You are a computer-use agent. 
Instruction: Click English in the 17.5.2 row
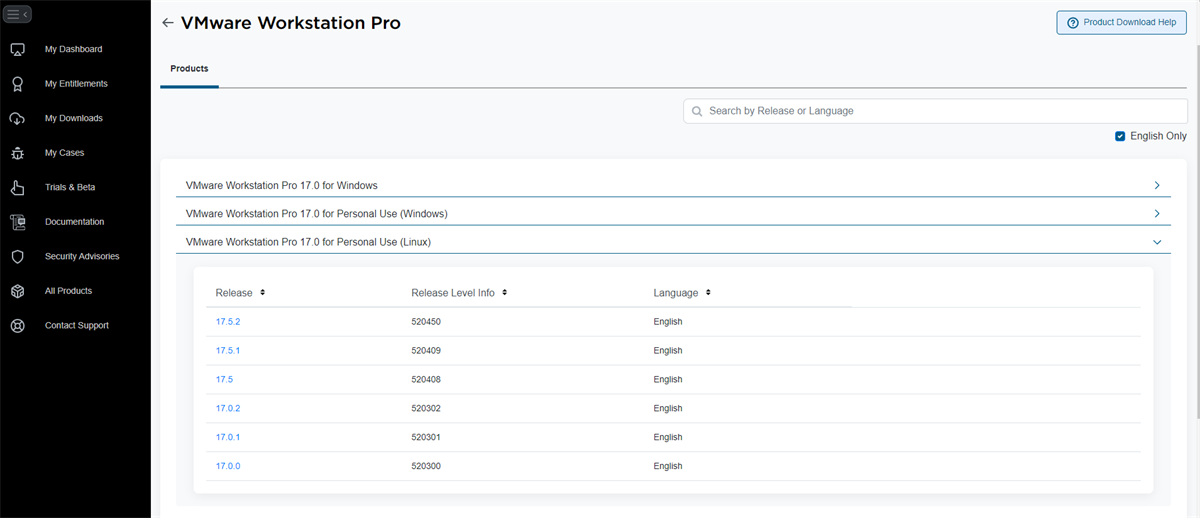(x=668, y=322)
